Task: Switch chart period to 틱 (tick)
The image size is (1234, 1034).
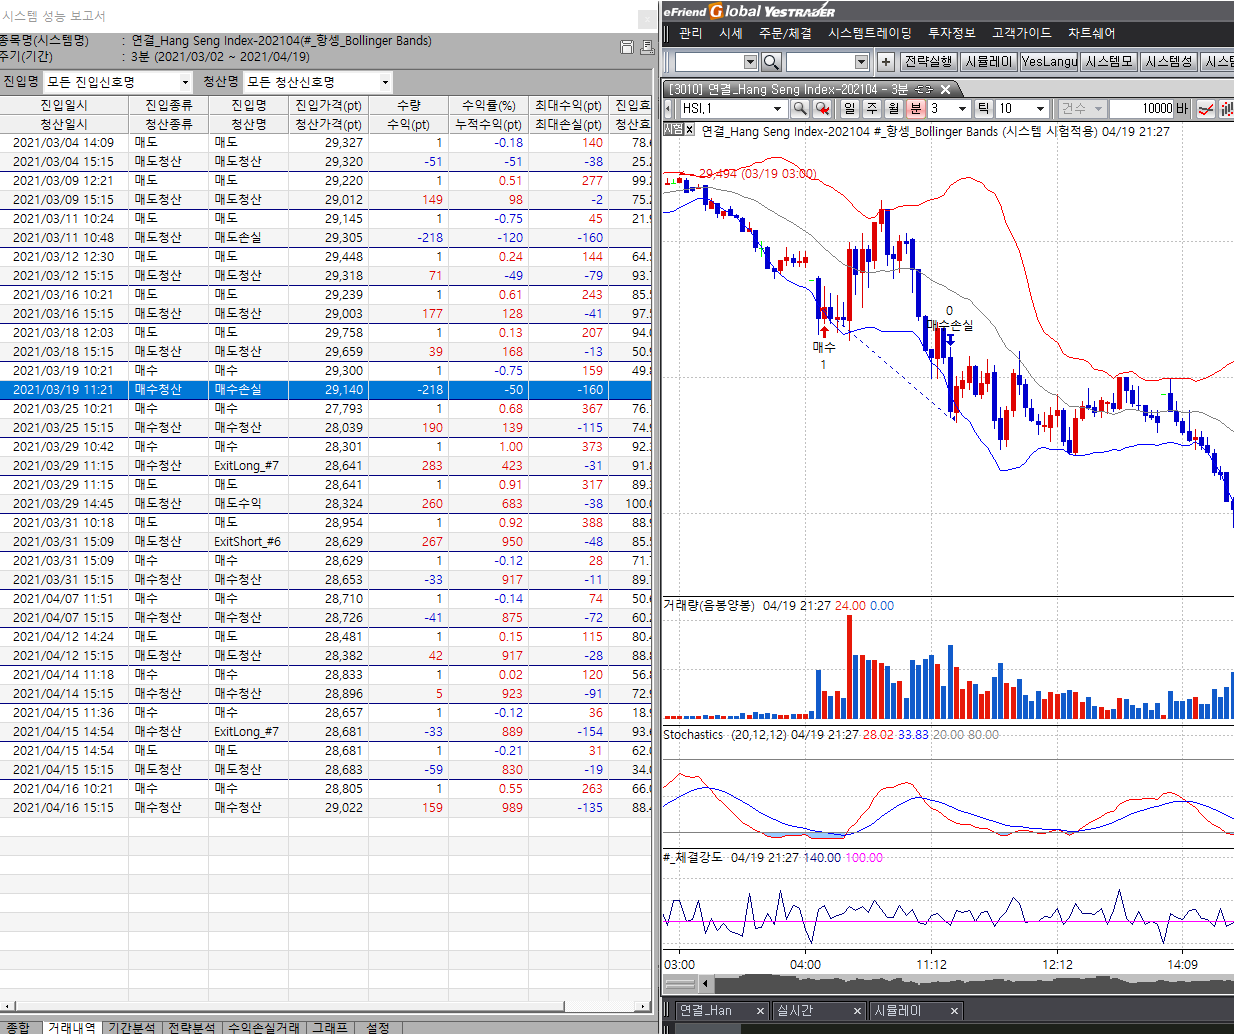Action: [983, 108]
